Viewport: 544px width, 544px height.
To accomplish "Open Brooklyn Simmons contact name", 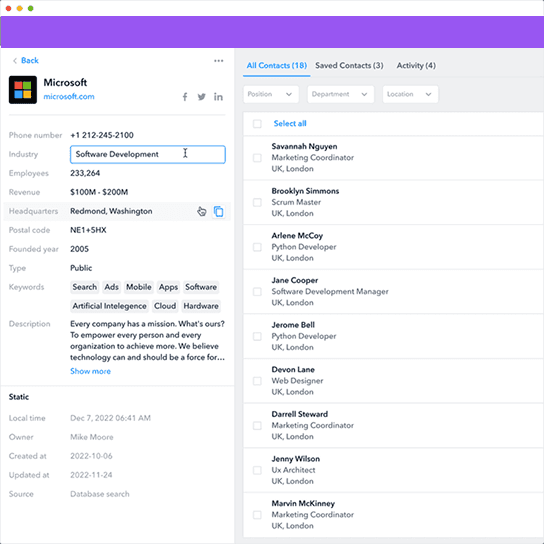I will 305,191.
